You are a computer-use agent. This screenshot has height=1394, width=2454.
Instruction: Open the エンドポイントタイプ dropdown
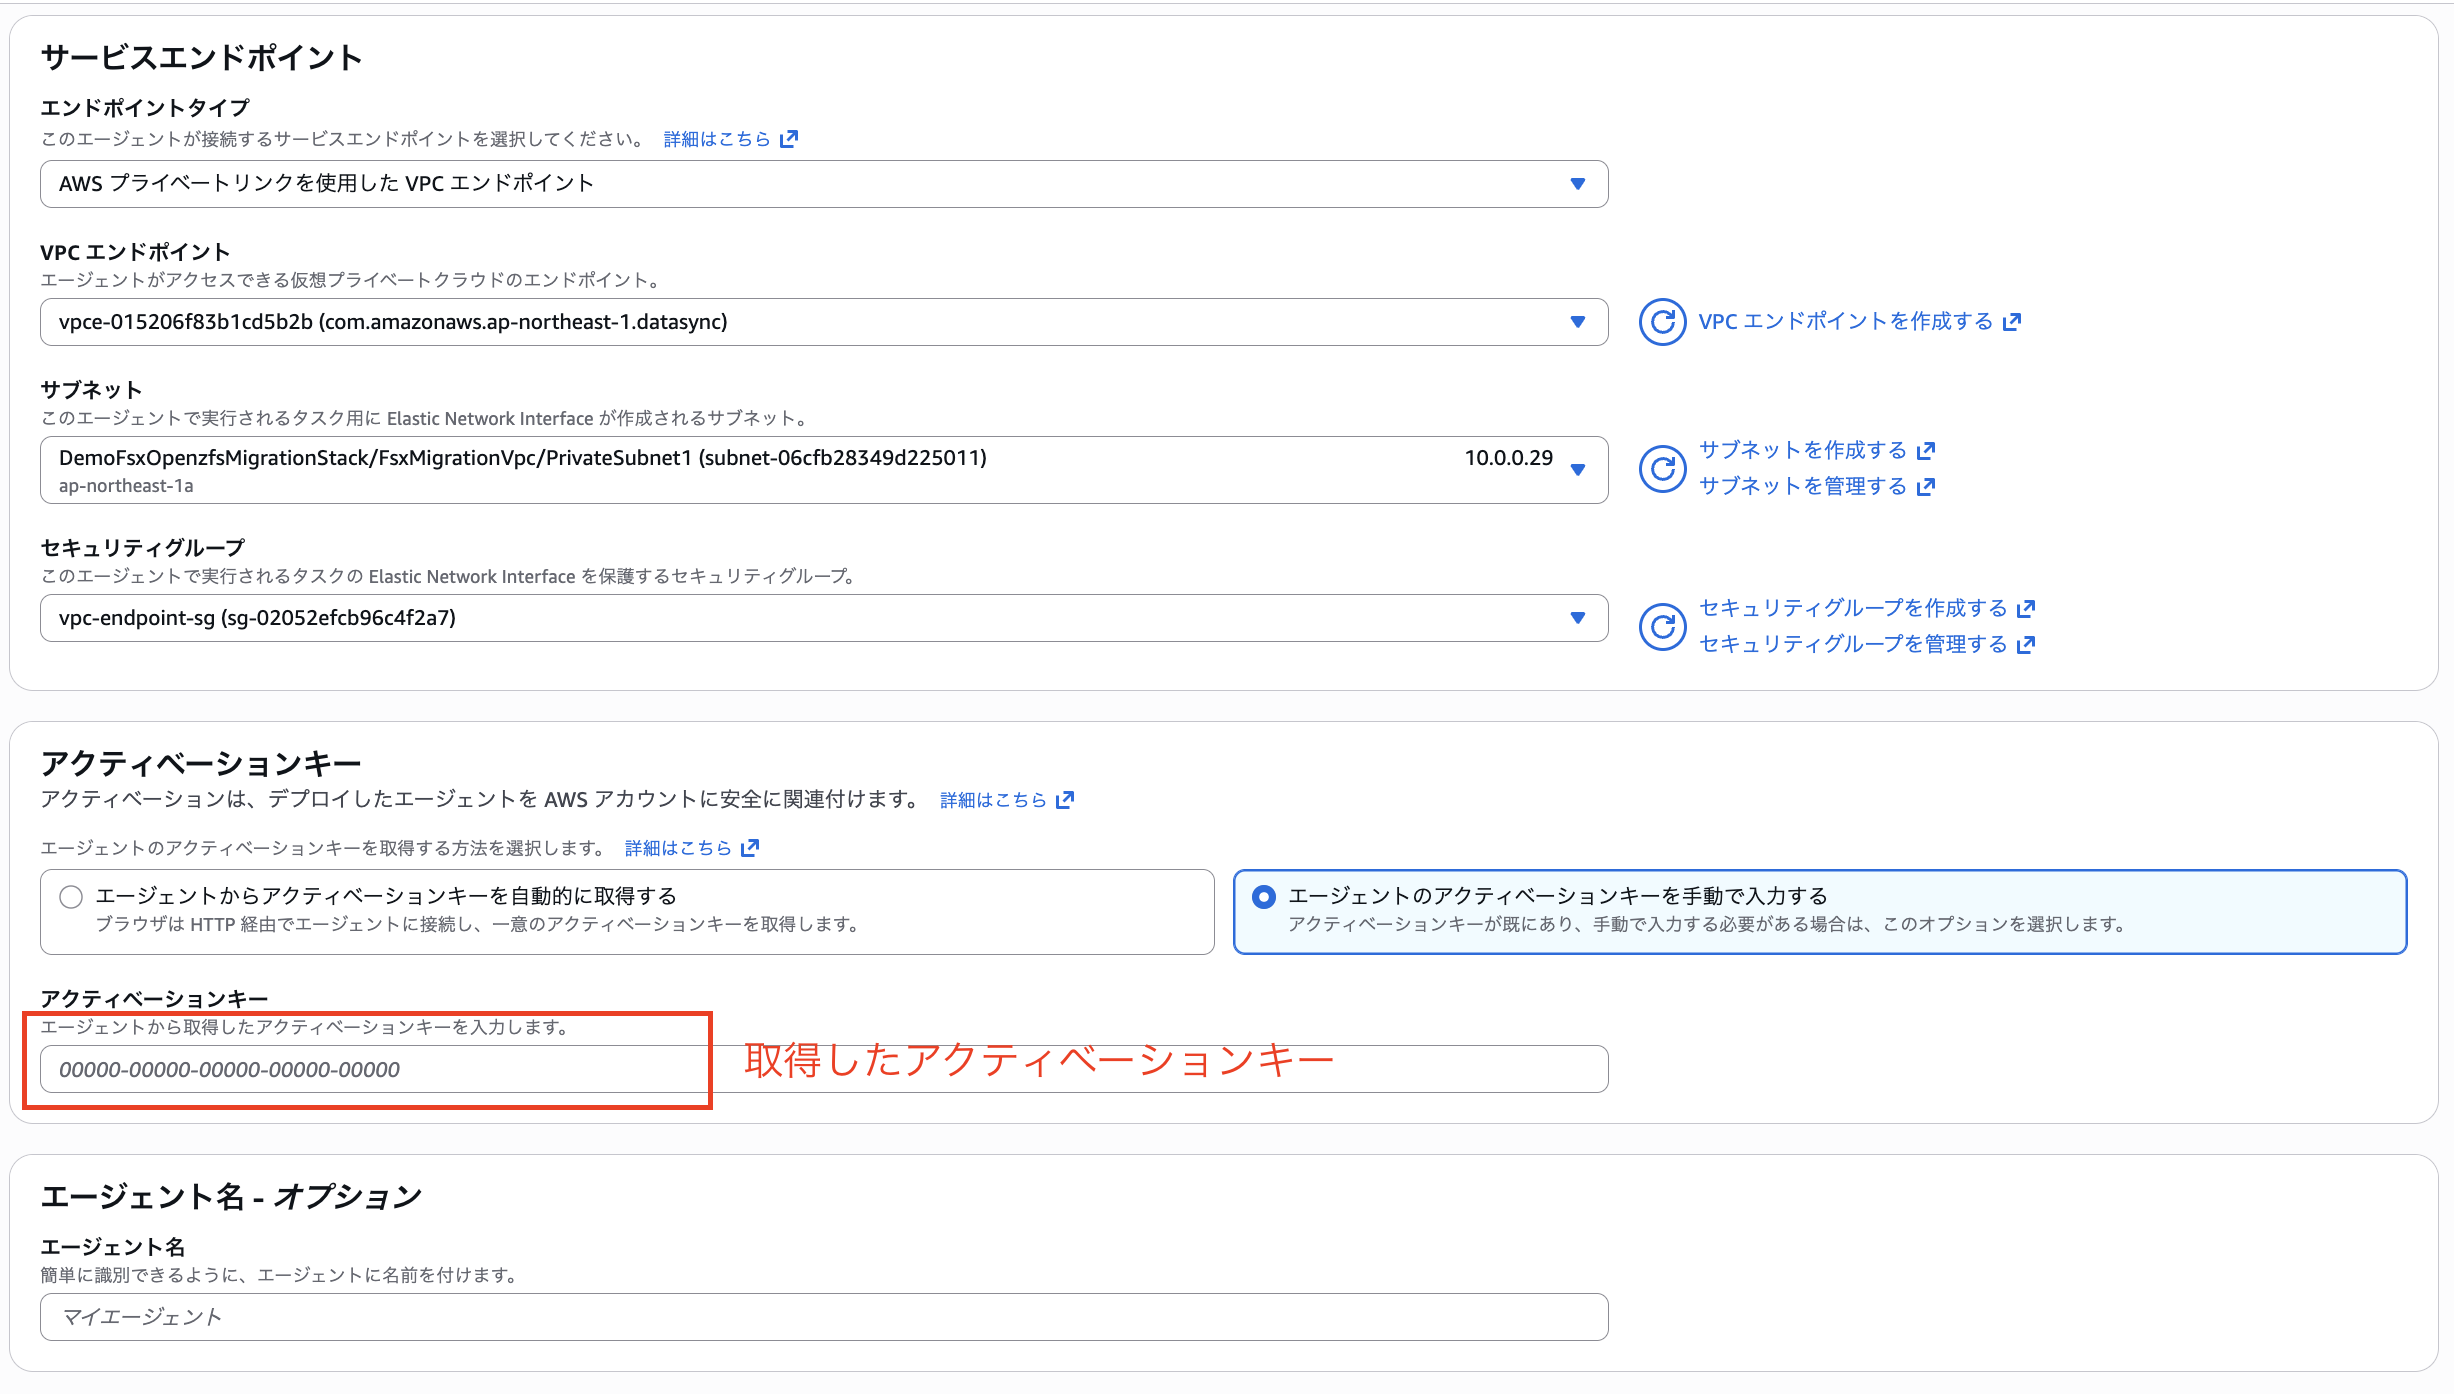(x=1578, y=184)
